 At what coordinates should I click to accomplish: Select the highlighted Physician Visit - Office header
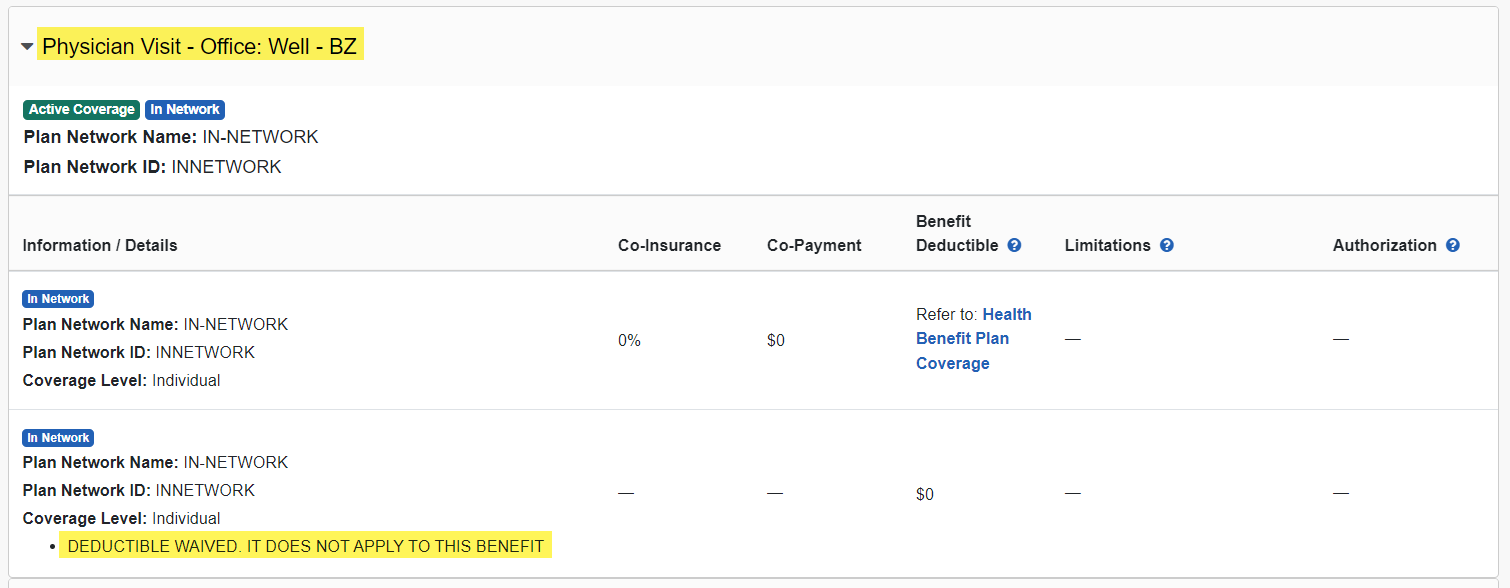pyautogui.click(x=200, y=45)
